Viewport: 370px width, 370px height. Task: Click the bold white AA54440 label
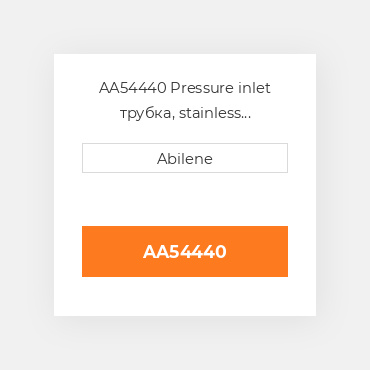tap(185, 251)
